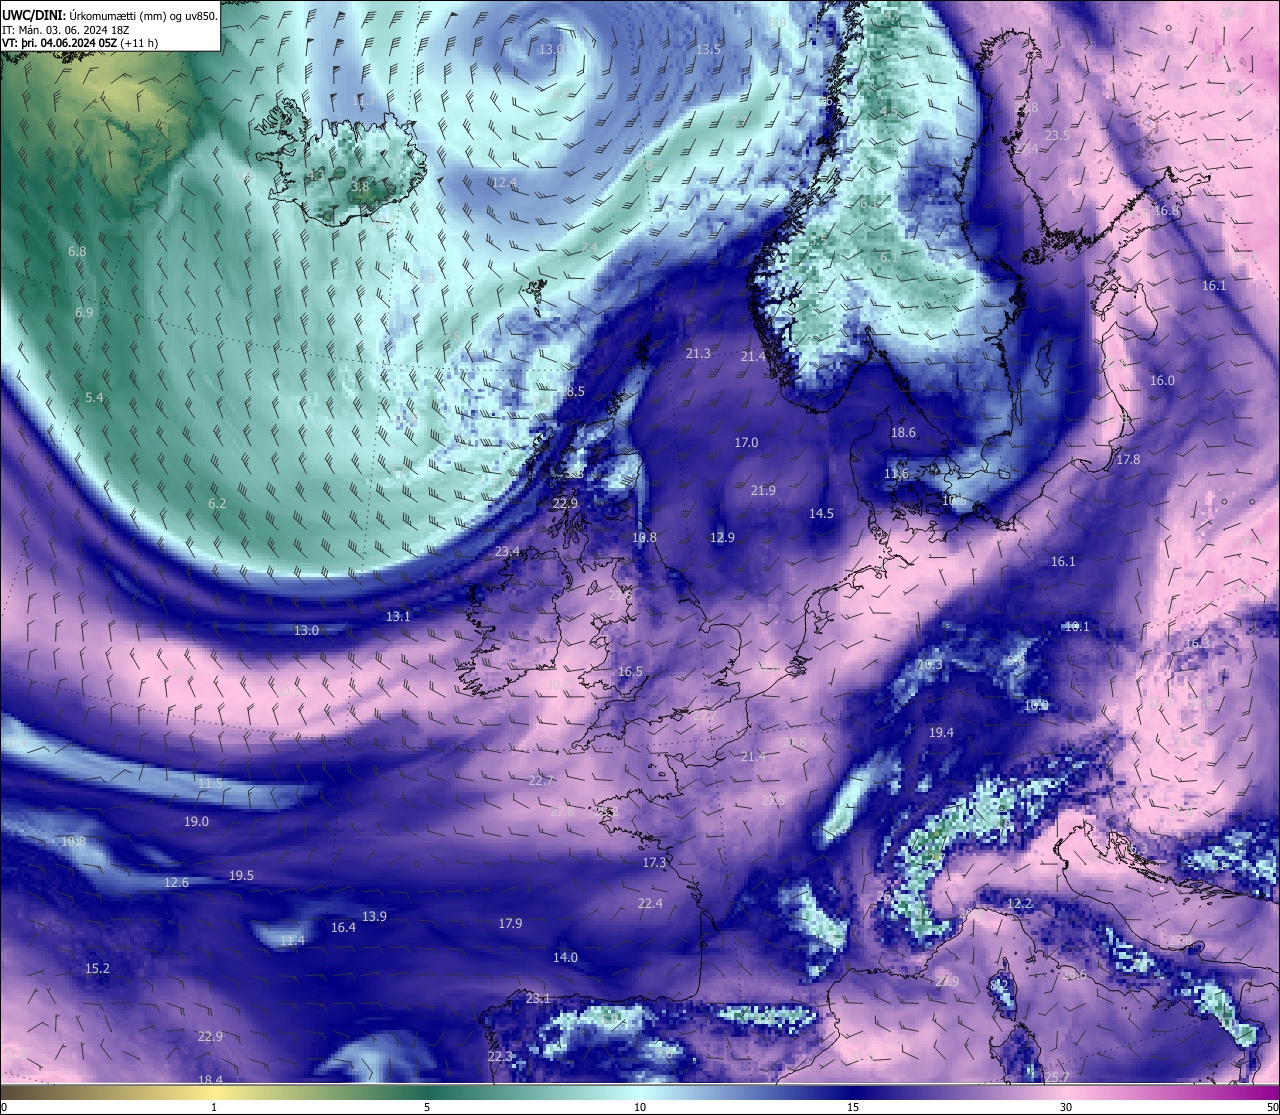Viewport: 1280px width, 1115px height.
Task: Click the 19.0 value in the Atlantic
Action: point(196,822)
